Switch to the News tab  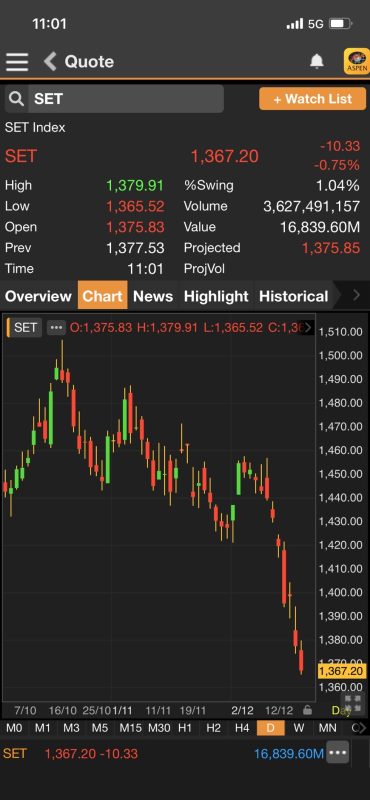point(153,296)
